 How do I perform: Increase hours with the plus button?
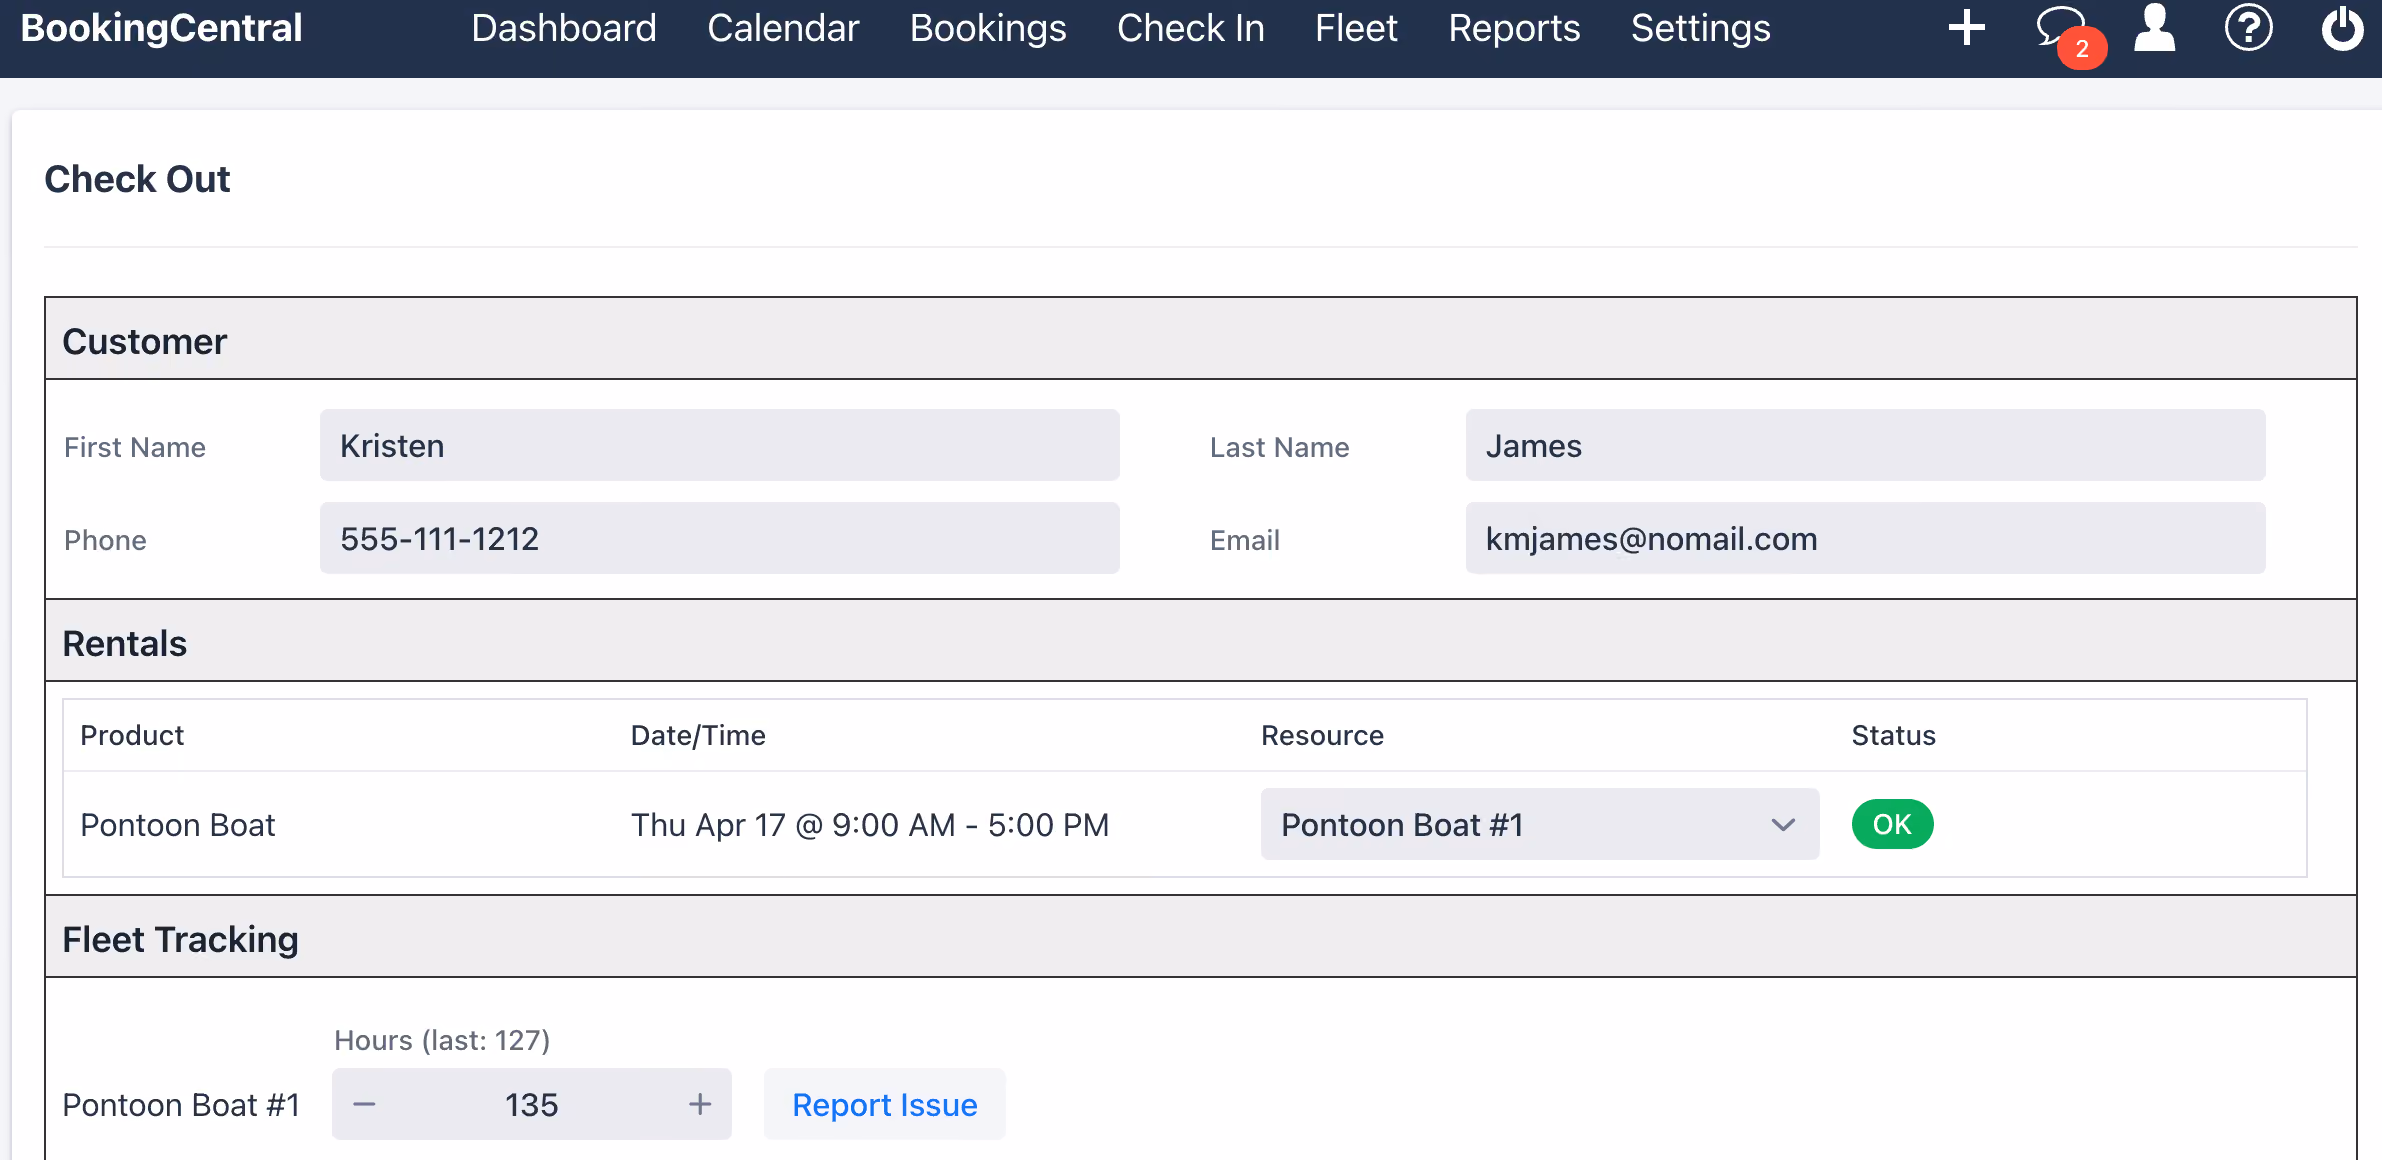pyautogui.click(x=700, y=1104)
